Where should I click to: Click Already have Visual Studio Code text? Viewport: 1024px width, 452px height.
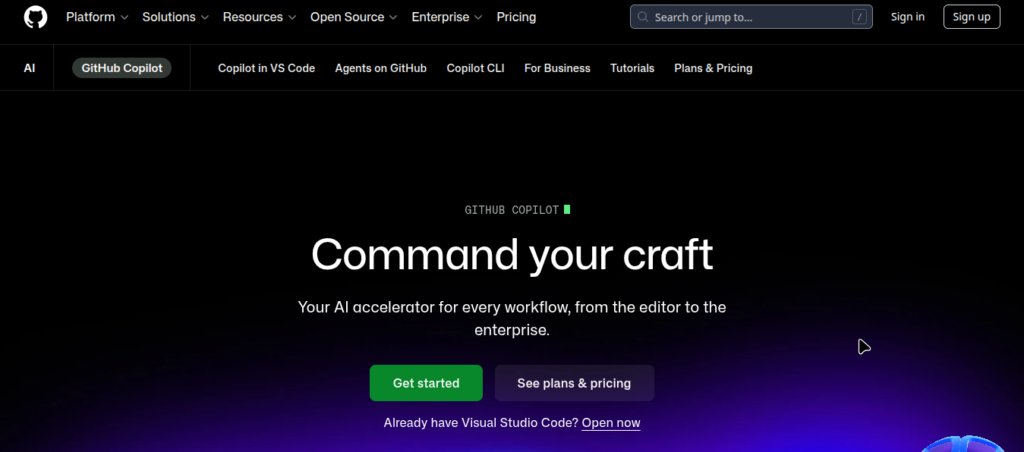point(481,423)
